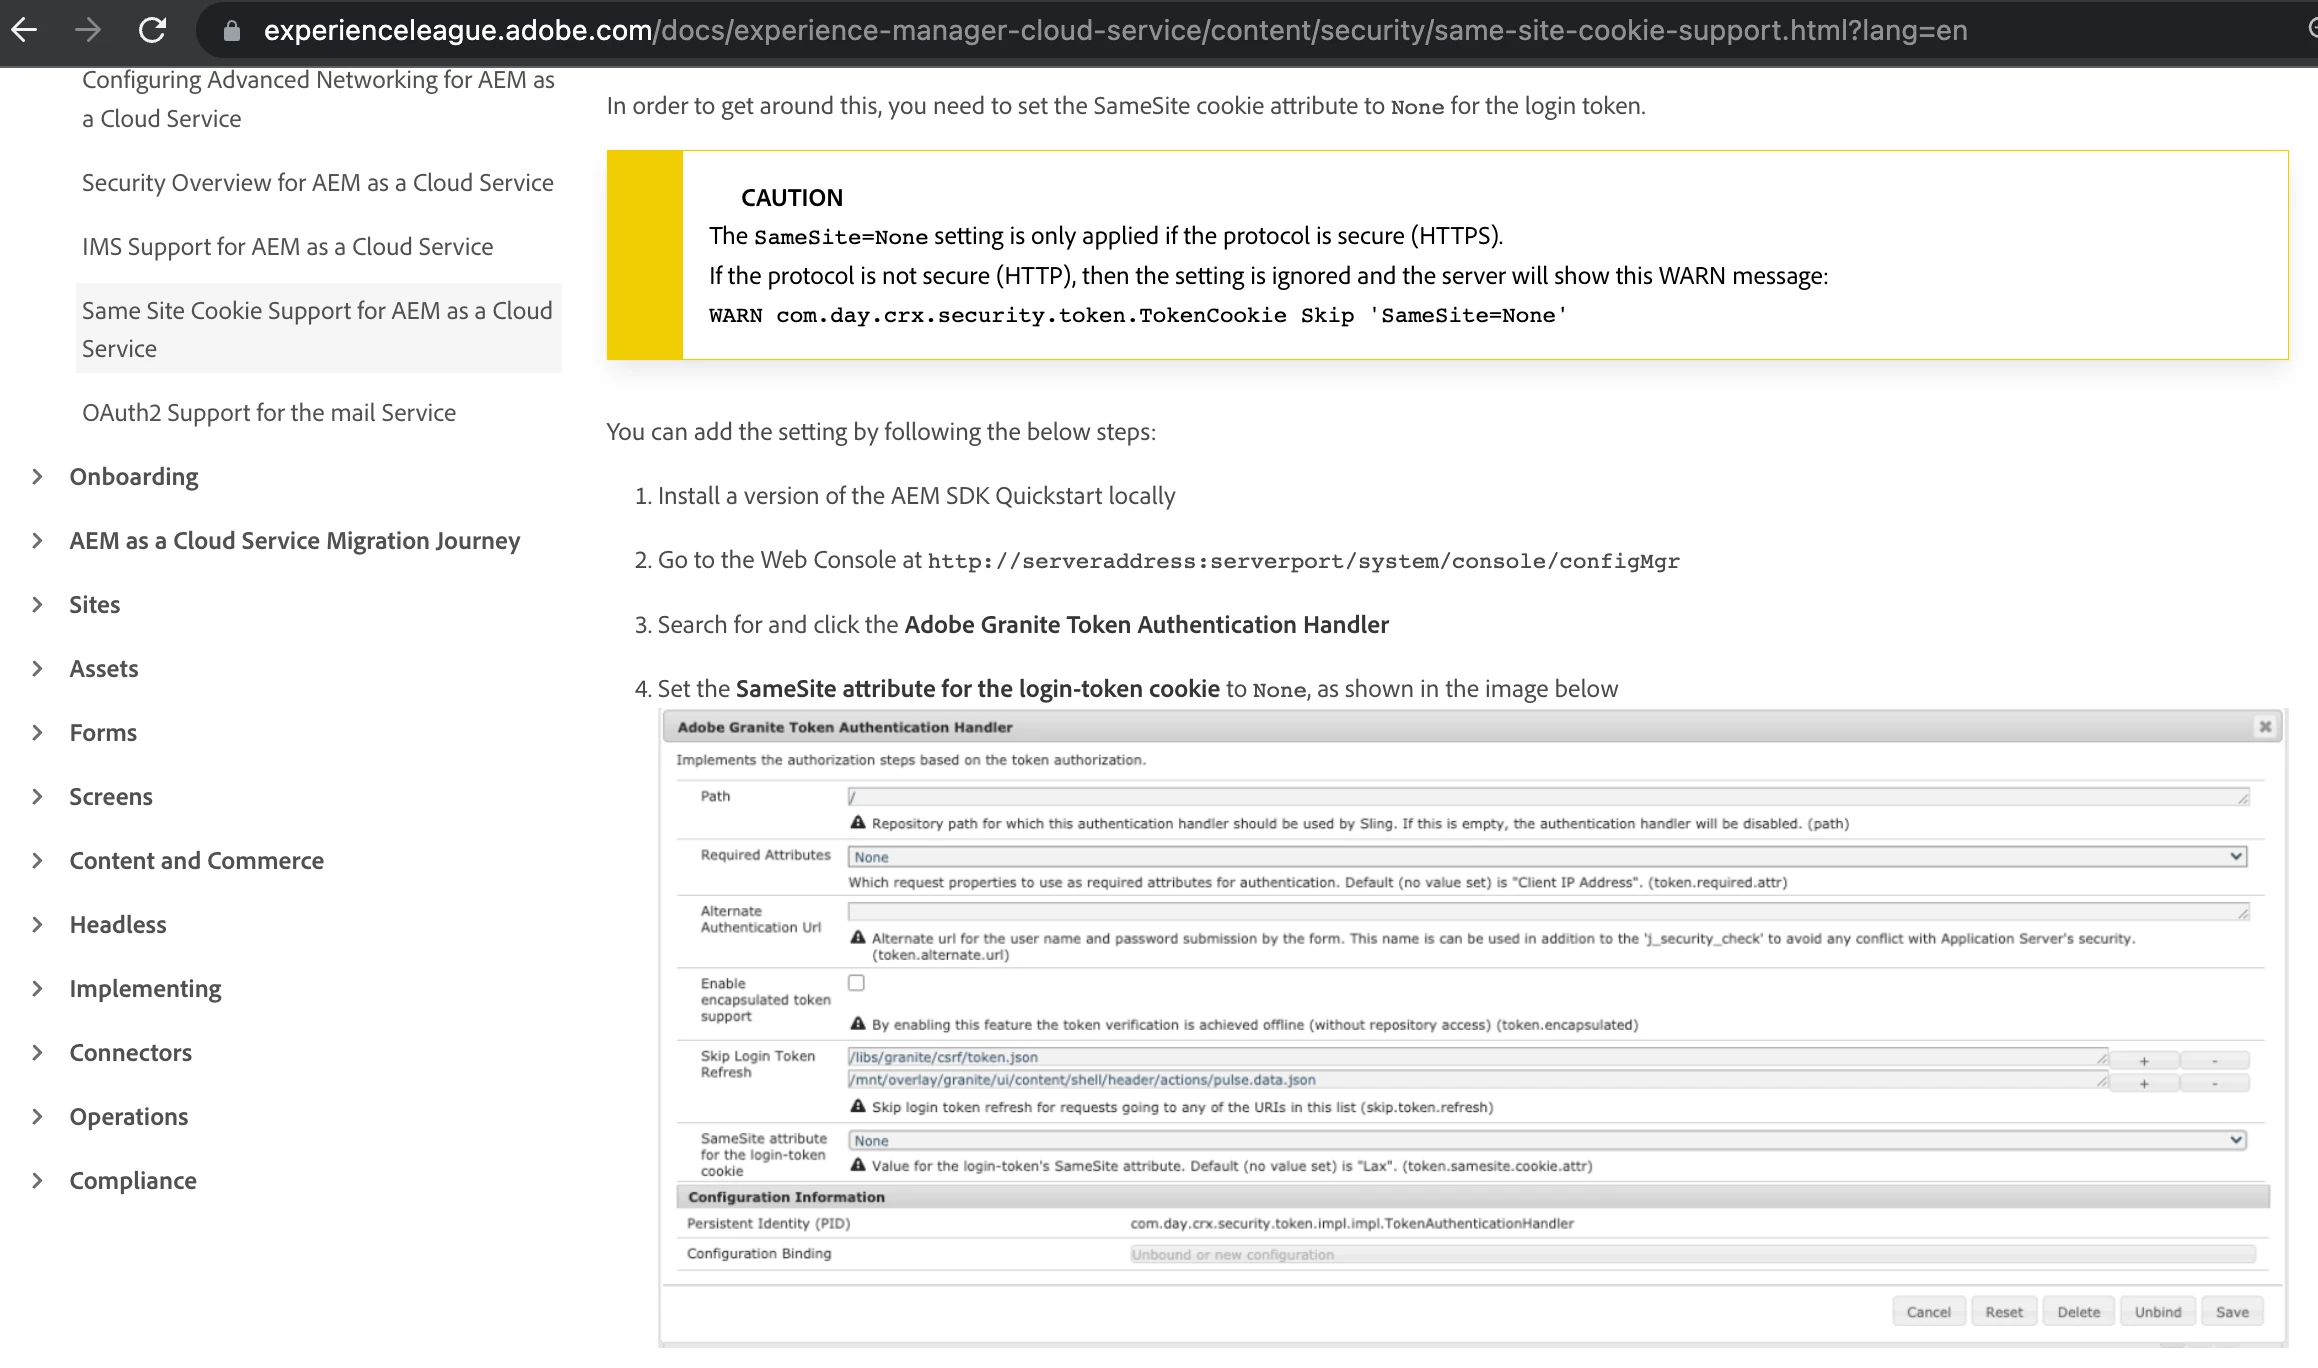Click the Save button in config dialog
The height and width of the screenshot is (1368, 2318).
[2231, 1312]
